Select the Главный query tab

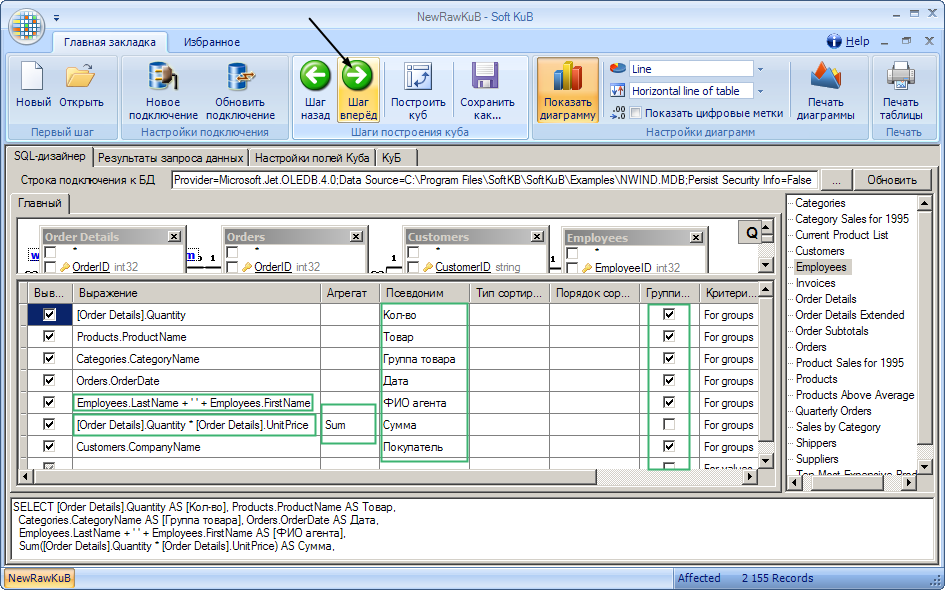tap(40, 203)
